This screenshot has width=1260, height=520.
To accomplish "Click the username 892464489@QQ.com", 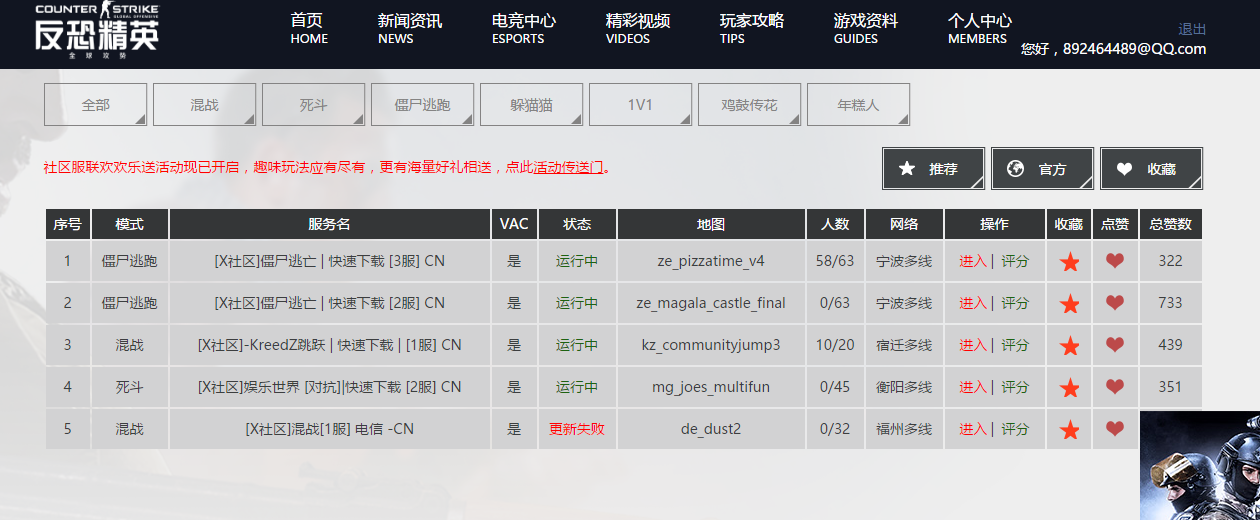I will tap(1135, 49).
